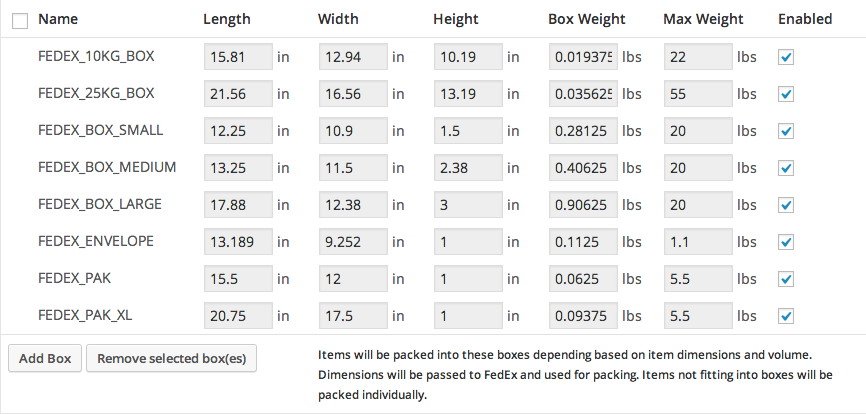866x414 pixels.
Task: Click the Length field for FEDEX_10KG_BOX
Action: pyautogui.click(x=238, y=57)
